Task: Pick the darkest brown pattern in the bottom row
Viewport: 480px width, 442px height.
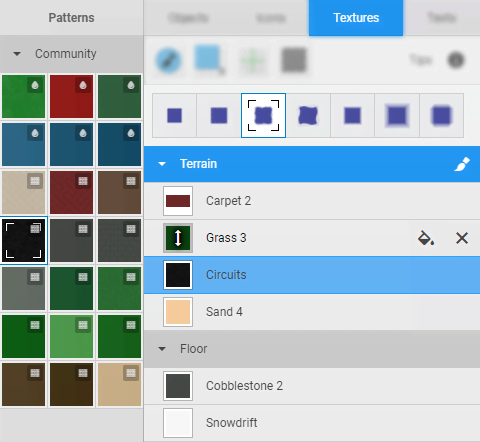Action: [x=71, y=384]
